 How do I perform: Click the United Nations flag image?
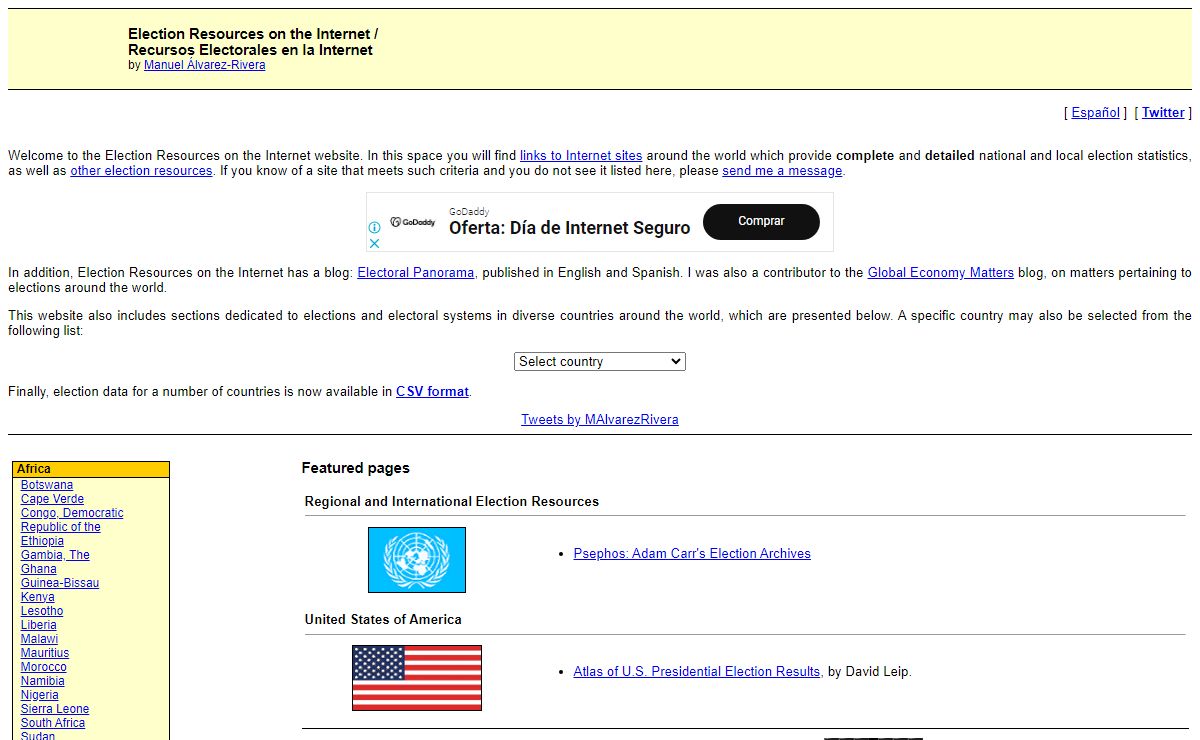pyautogui.click(x=416, y=560)
